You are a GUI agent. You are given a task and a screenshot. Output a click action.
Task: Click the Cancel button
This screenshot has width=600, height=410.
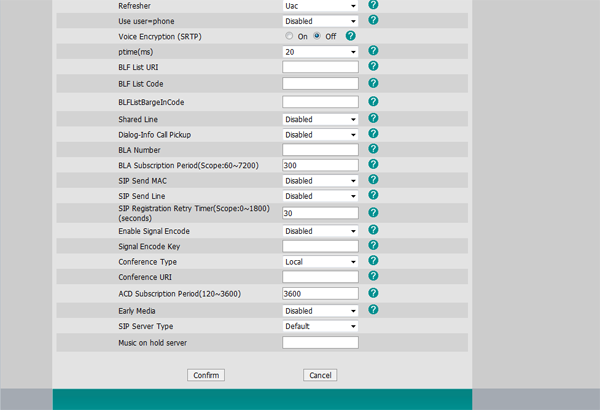click(x=320, y=375)
